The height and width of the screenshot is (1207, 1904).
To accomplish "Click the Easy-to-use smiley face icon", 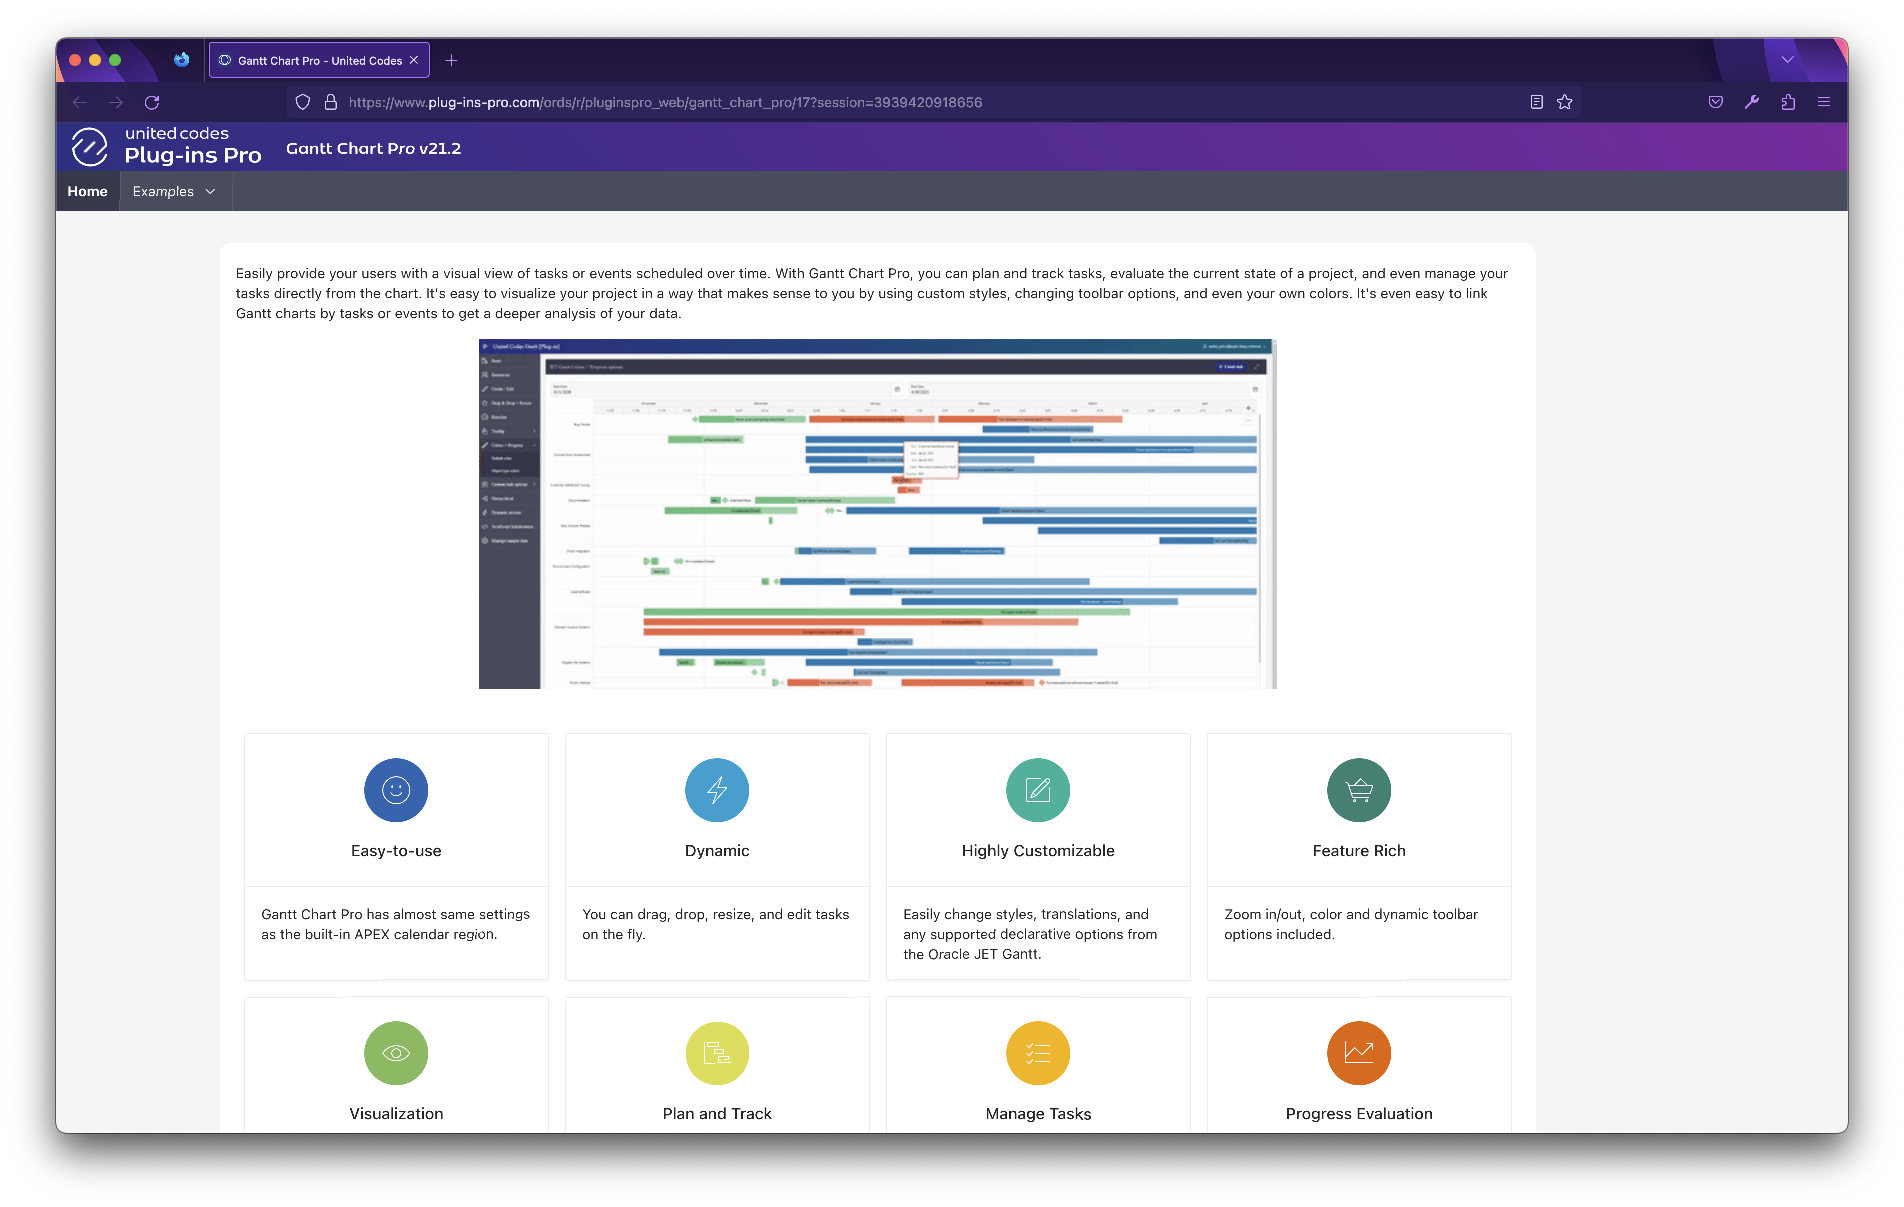I will pyautogui.click(x=395, y=789).
